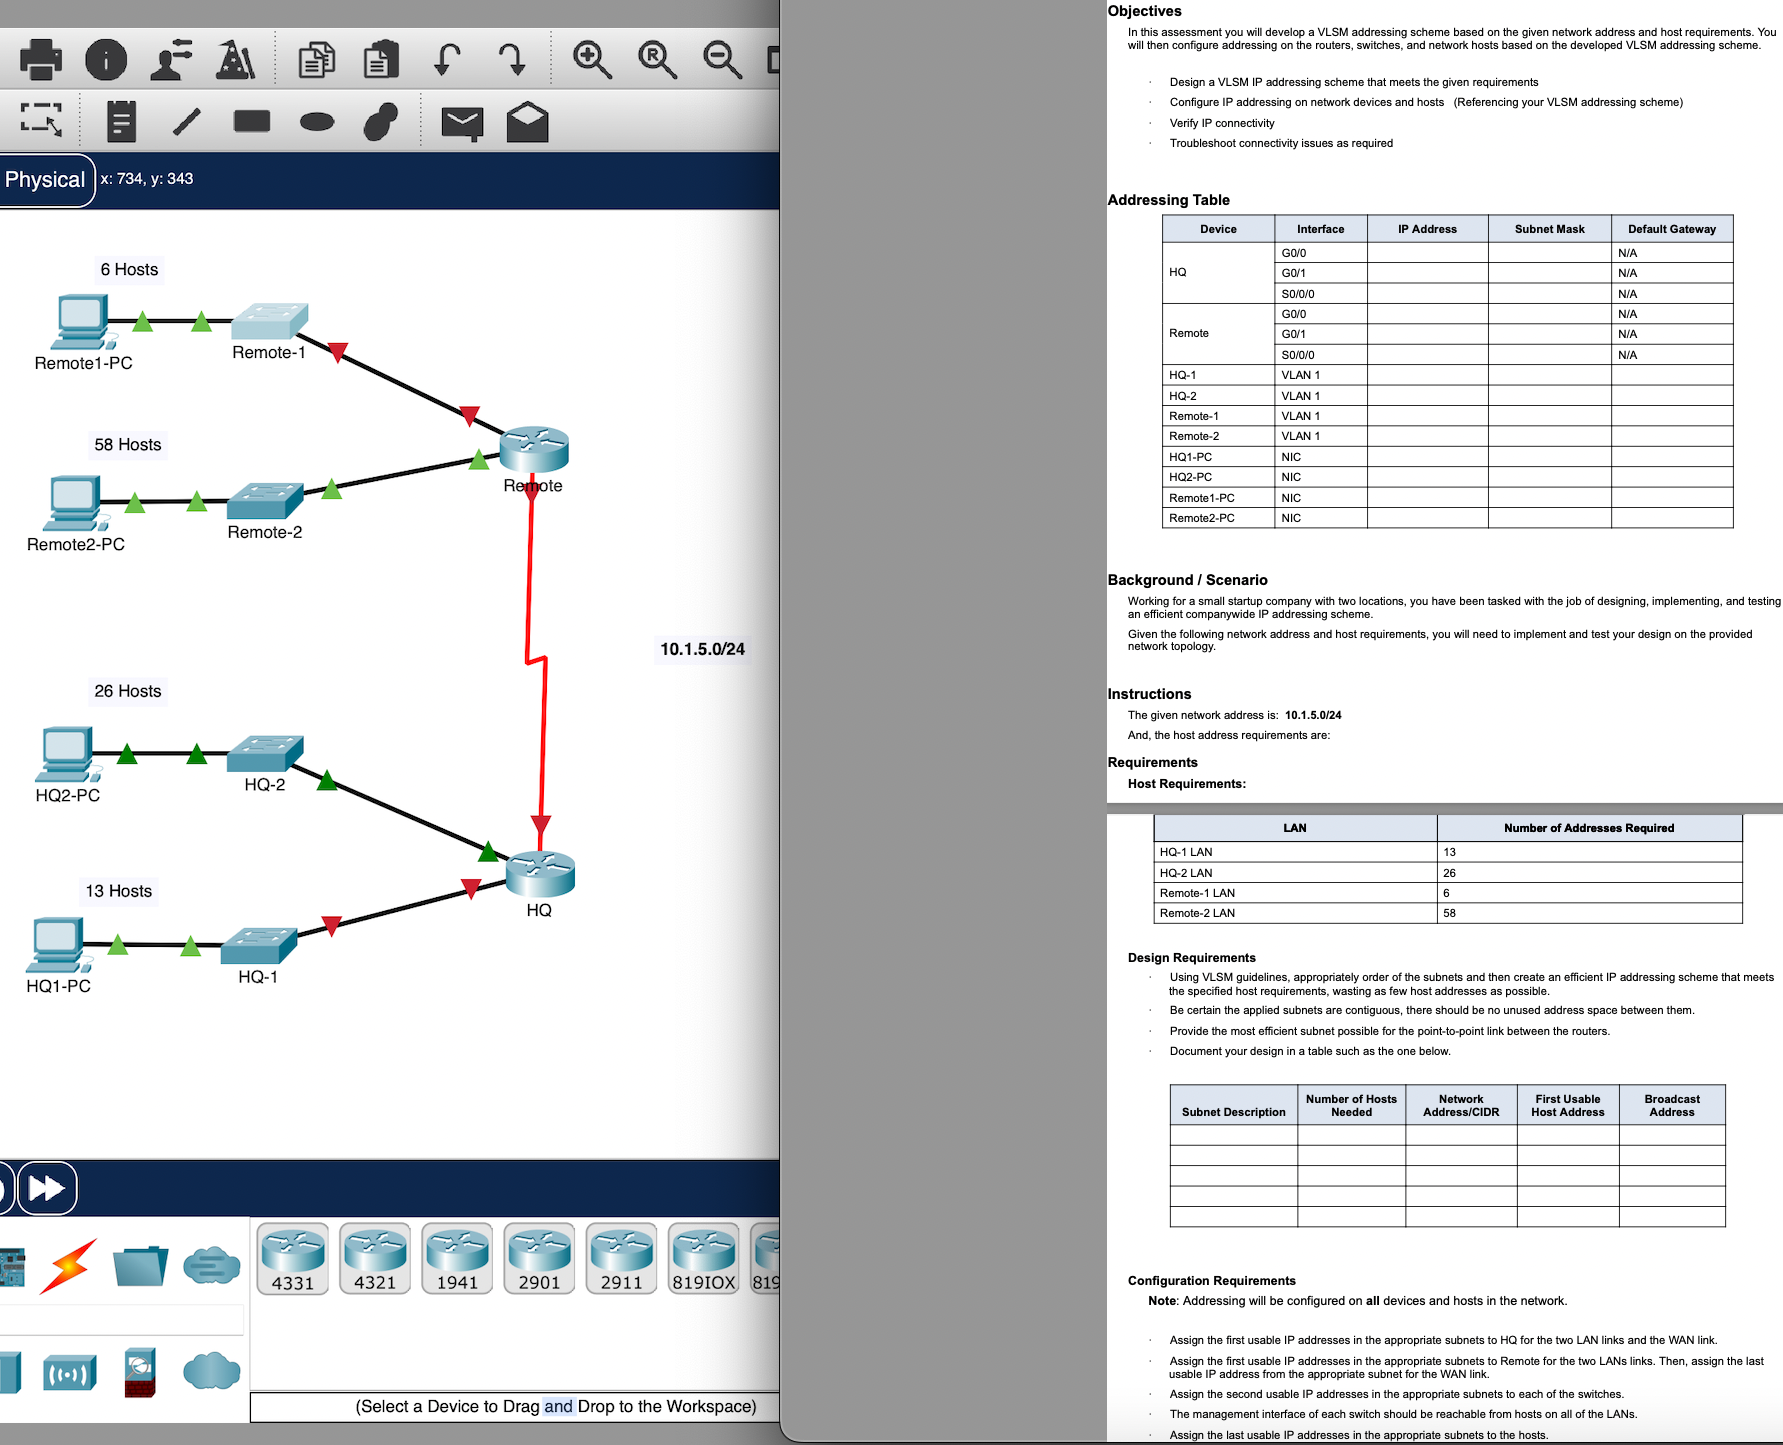Select the Zoom In tool
Image resolution: width=1783 pixels, height=1445 pixels.
pos(592,60)
